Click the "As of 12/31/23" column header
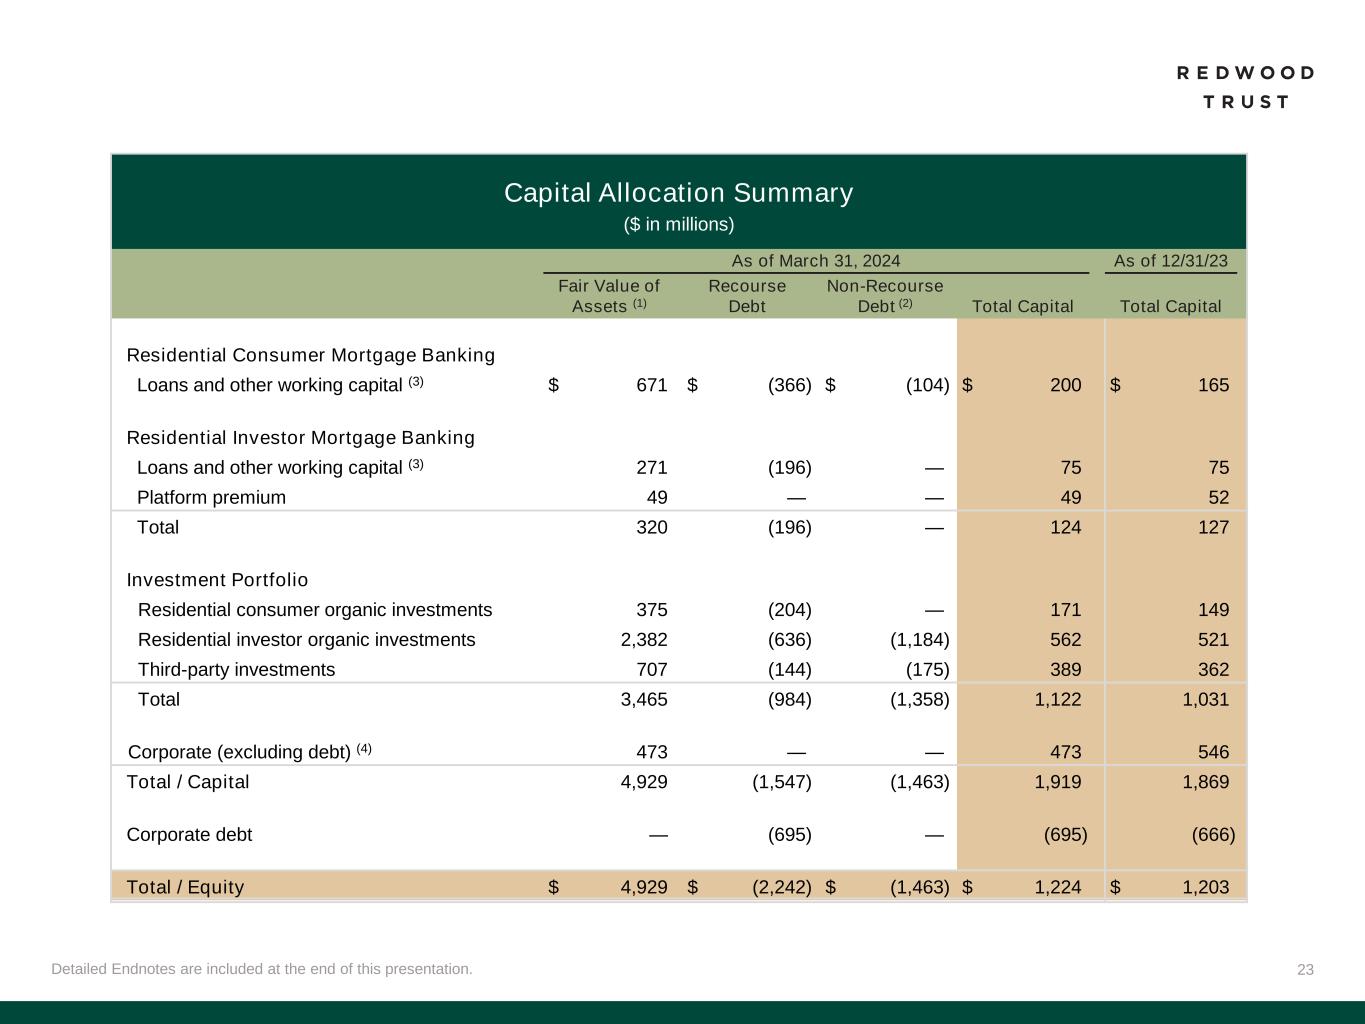This screenshot has width=1365, height=1024. click(1170, 261)
